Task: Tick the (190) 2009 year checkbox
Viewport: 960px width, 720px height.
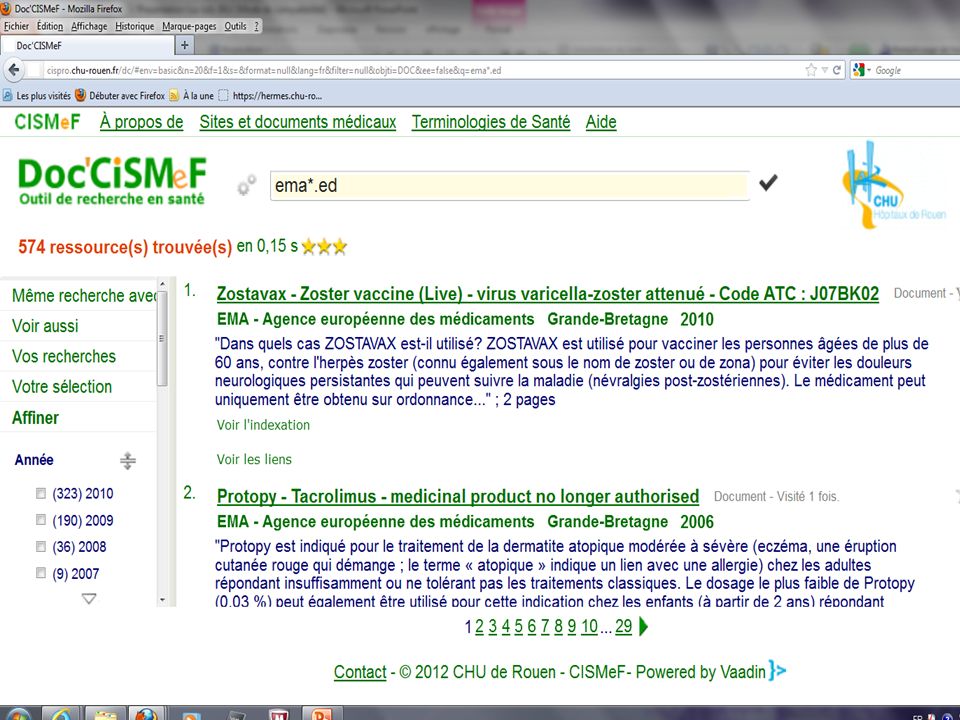Action: [x=41, y=520]
